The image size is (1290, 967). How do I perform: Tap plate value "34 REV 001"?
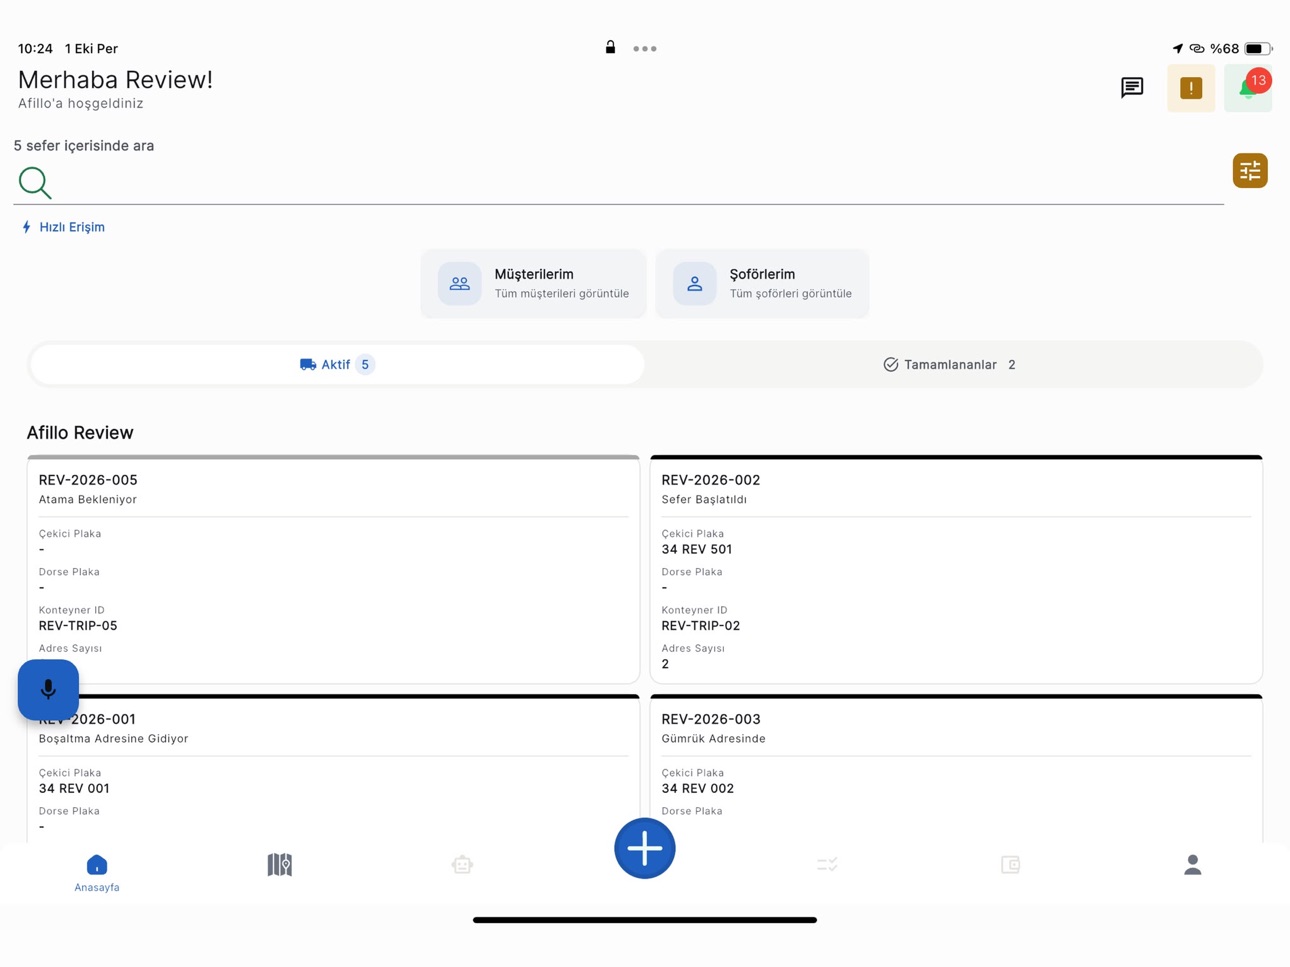click(74, 788)
